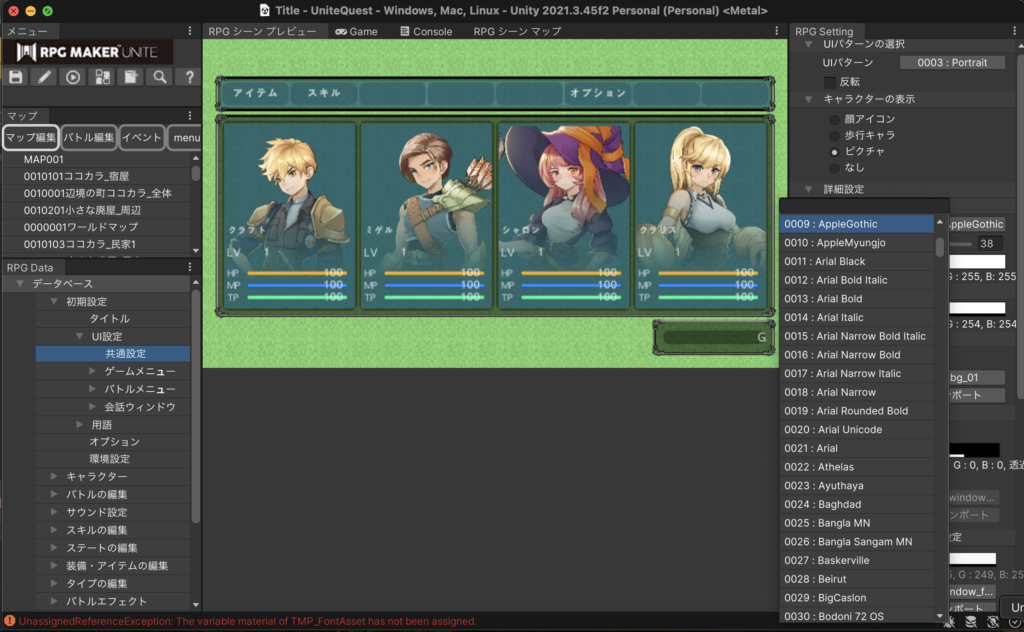The image size is (1024, 632).
Task: Click the question mark help icon
Action: pos(188,77)
